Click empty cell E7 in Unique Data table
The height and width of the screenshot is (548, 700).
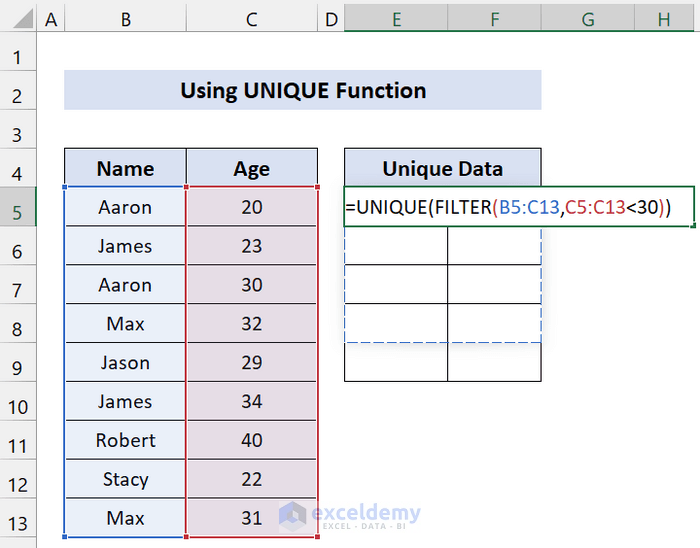click(396, 285)
